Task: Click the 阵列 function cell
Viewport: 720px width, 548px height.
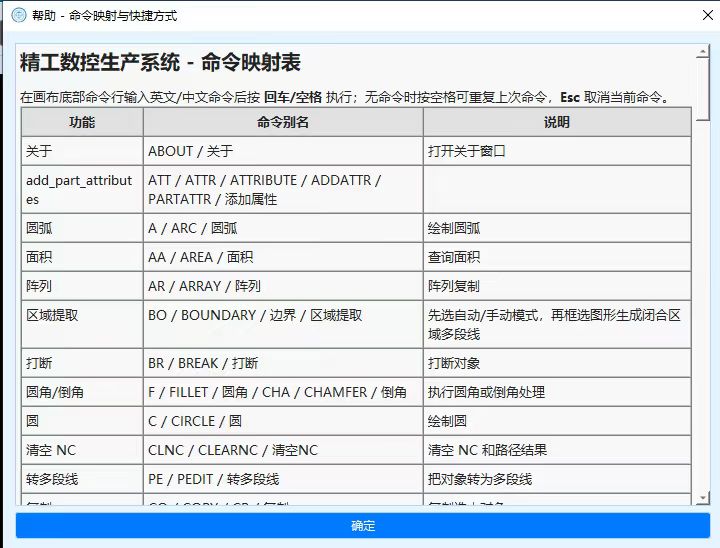Action: click(x=82, y=286)
